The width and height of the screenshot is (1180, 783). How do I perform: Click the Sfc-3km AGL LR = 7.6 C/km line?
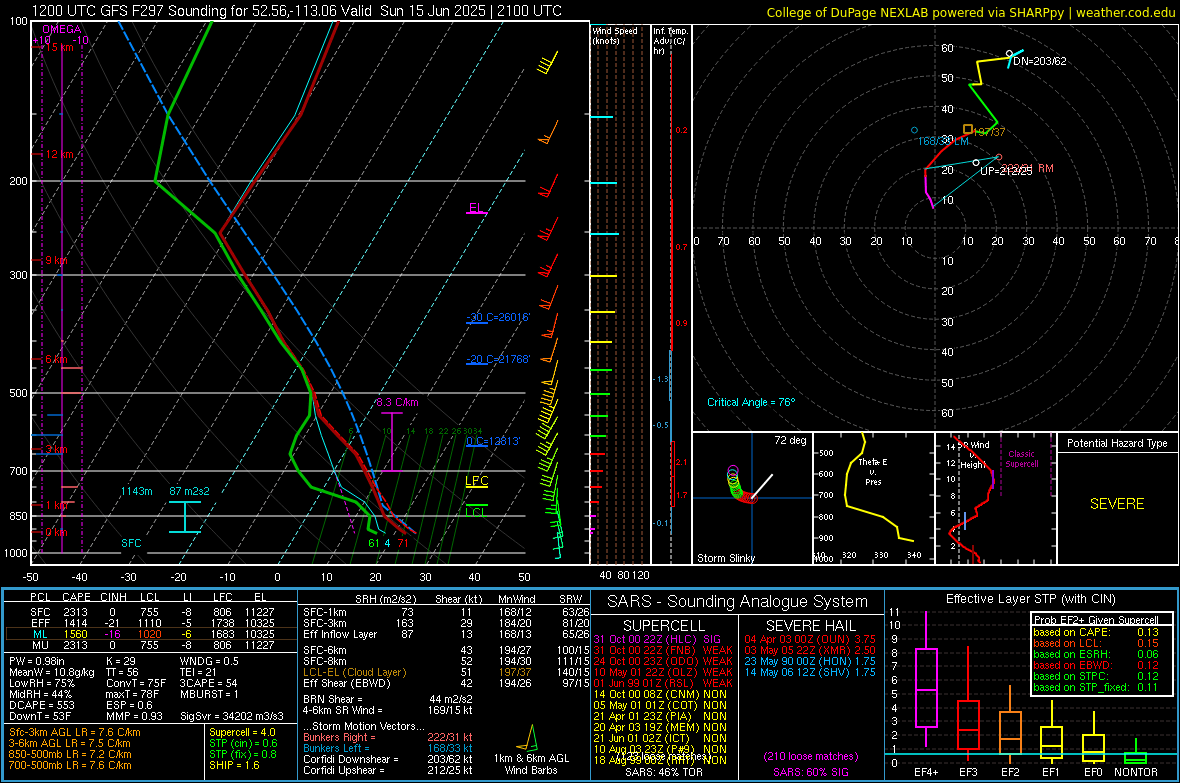(x=75, y=732)
